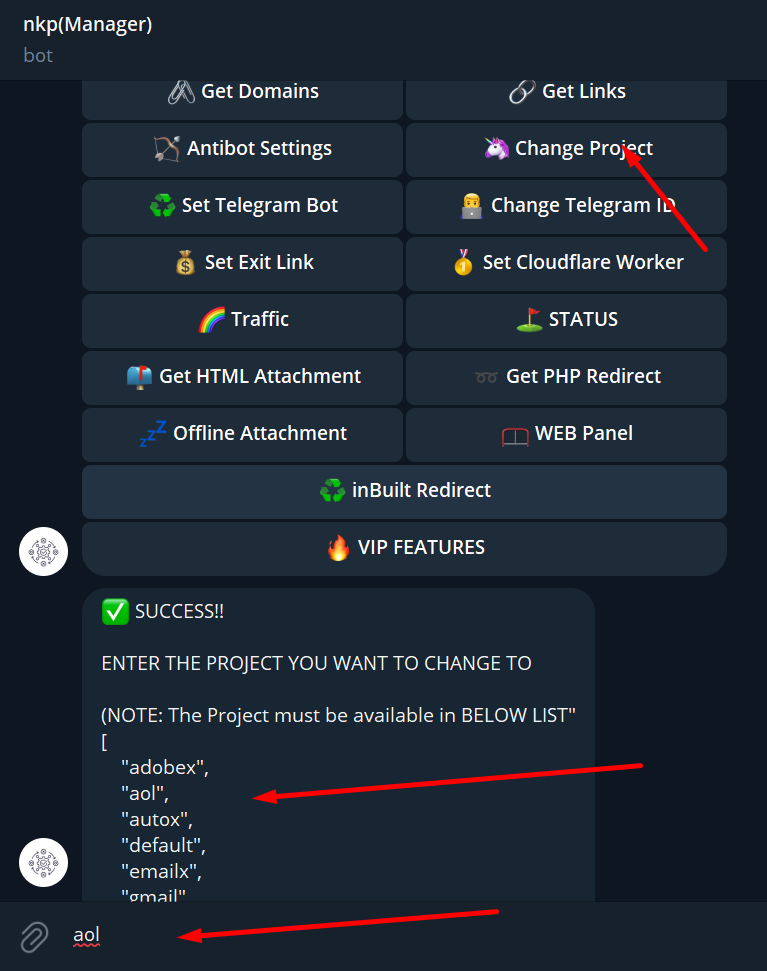Select the Change Project button
767x971 pixels.
pyautogui.click(x=566, y=149)
